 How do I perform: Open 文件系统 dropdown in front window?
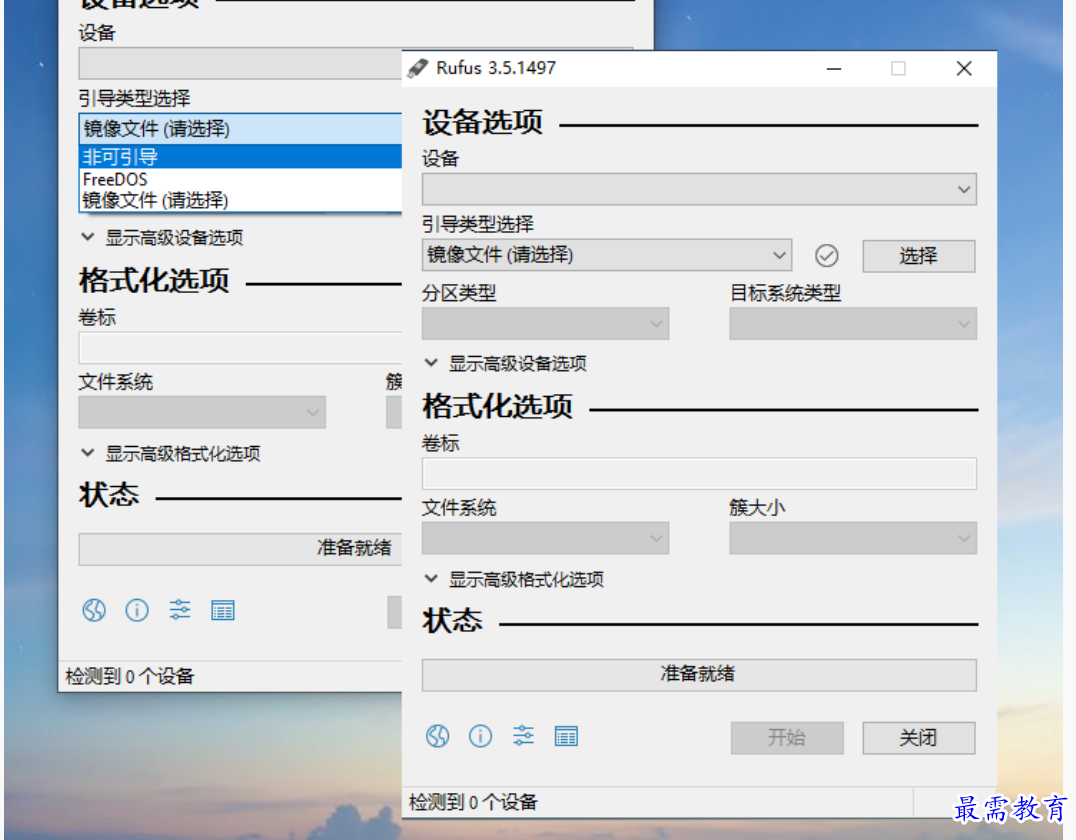546,538
